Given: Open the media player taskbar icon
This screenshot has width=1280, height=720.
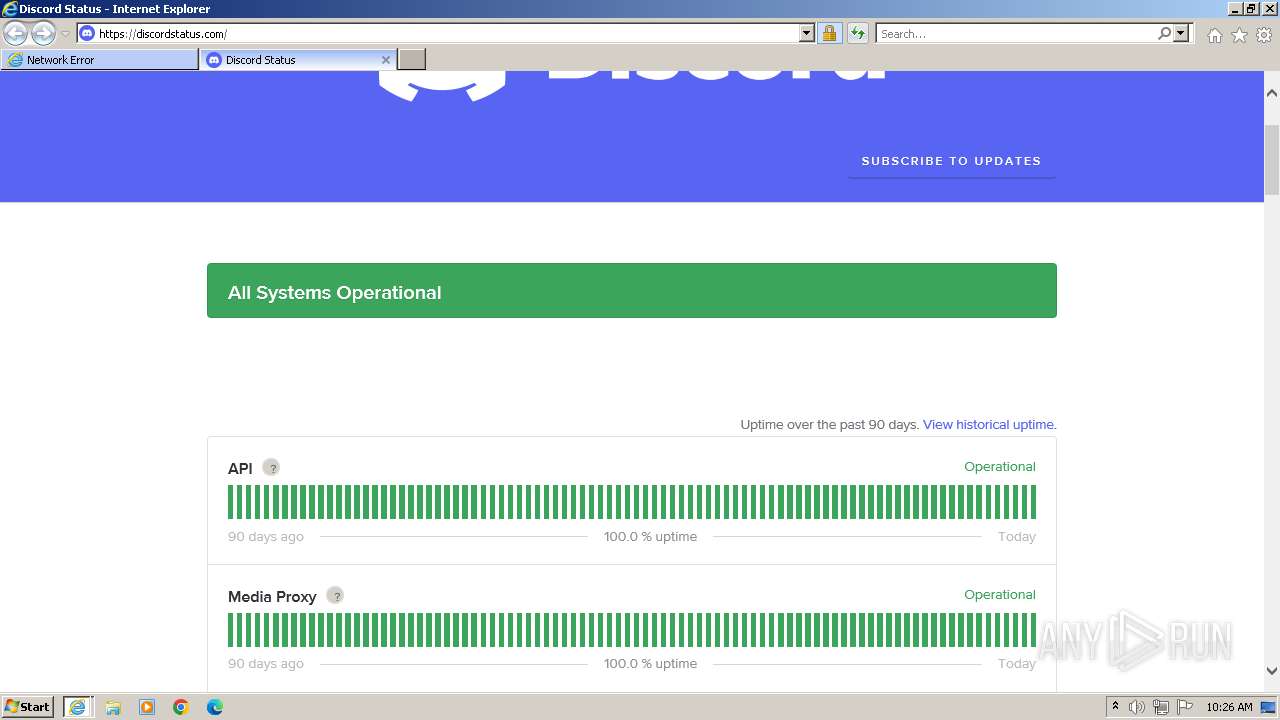Looking at the screenshot, I should point(147,707).
